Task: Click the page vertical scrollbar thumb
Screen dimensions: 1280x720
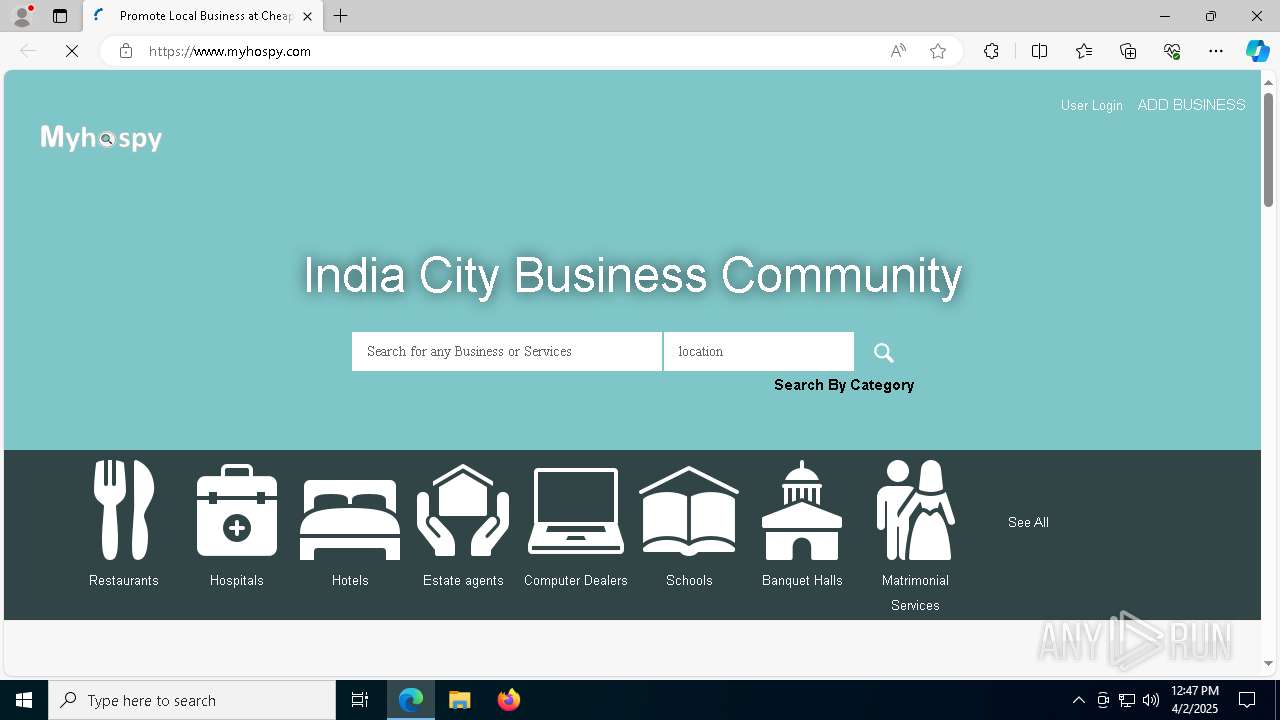Action: [x=1268, y=150]
